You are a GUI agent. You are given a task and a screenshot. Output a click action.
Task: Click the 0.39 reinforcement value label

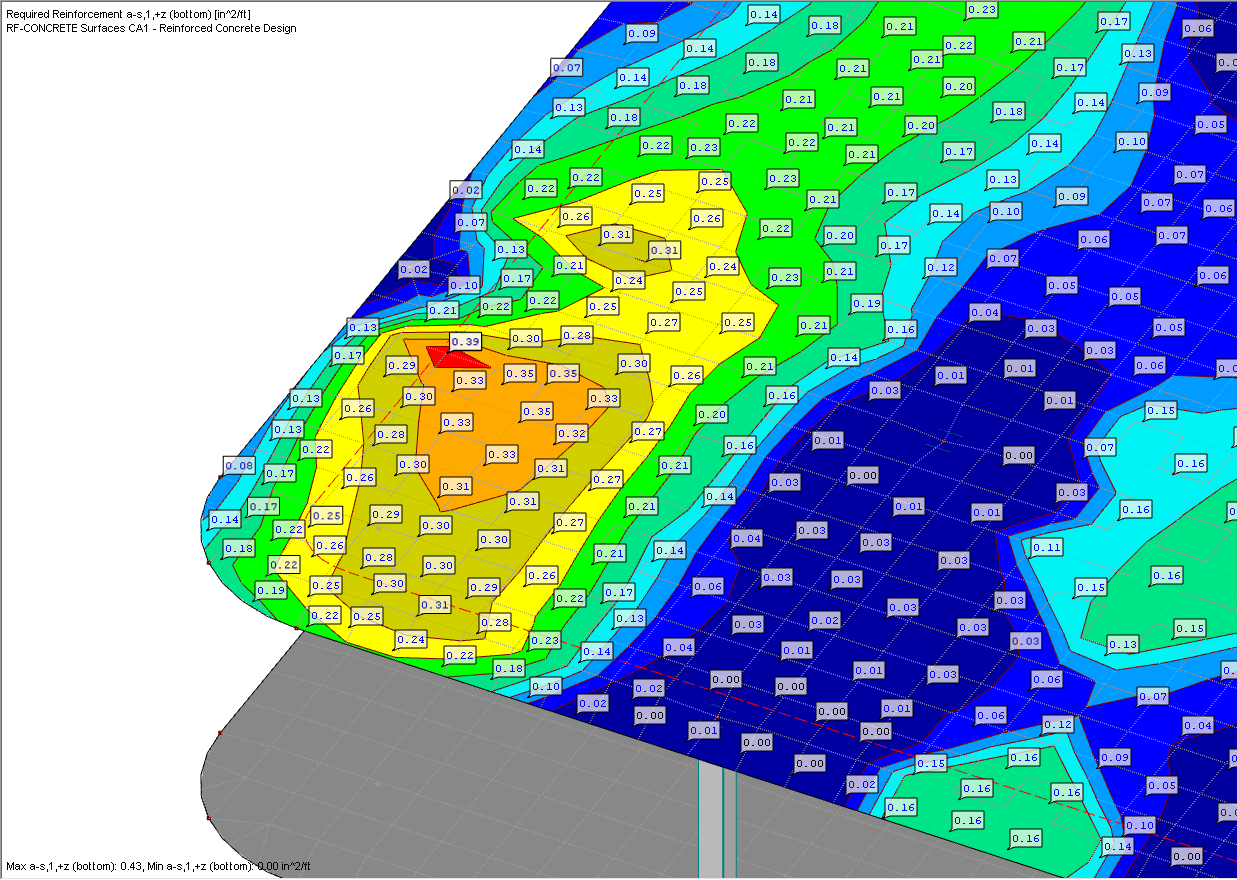coord(465,341)
